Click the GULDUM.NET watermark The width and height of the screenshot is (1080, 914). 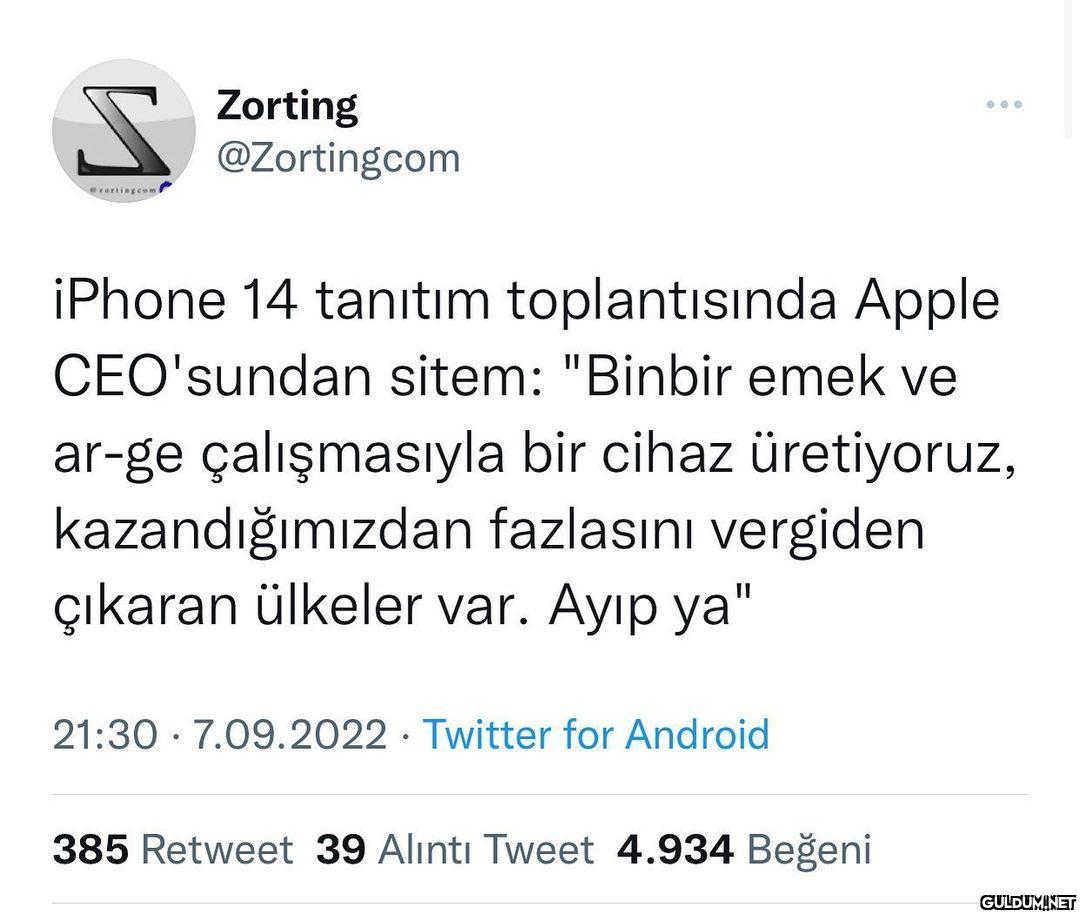(1028, 902)
